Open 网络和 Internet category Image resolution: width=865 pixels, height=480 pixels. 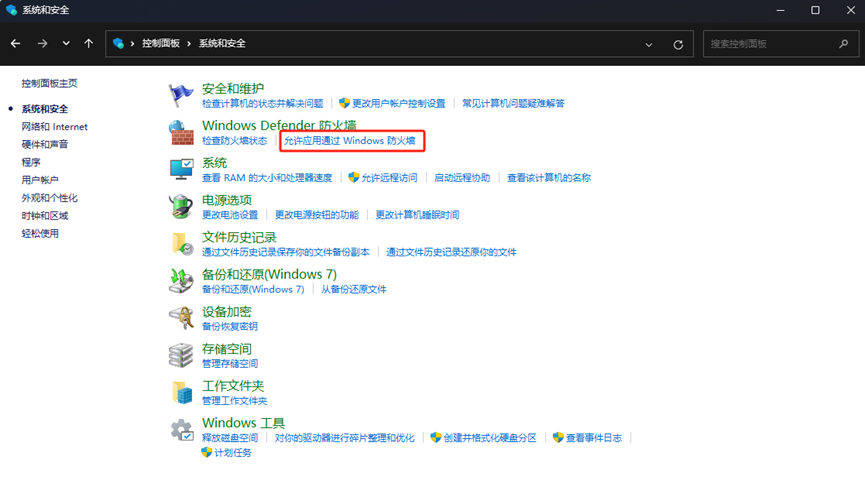tap(54, 126)
